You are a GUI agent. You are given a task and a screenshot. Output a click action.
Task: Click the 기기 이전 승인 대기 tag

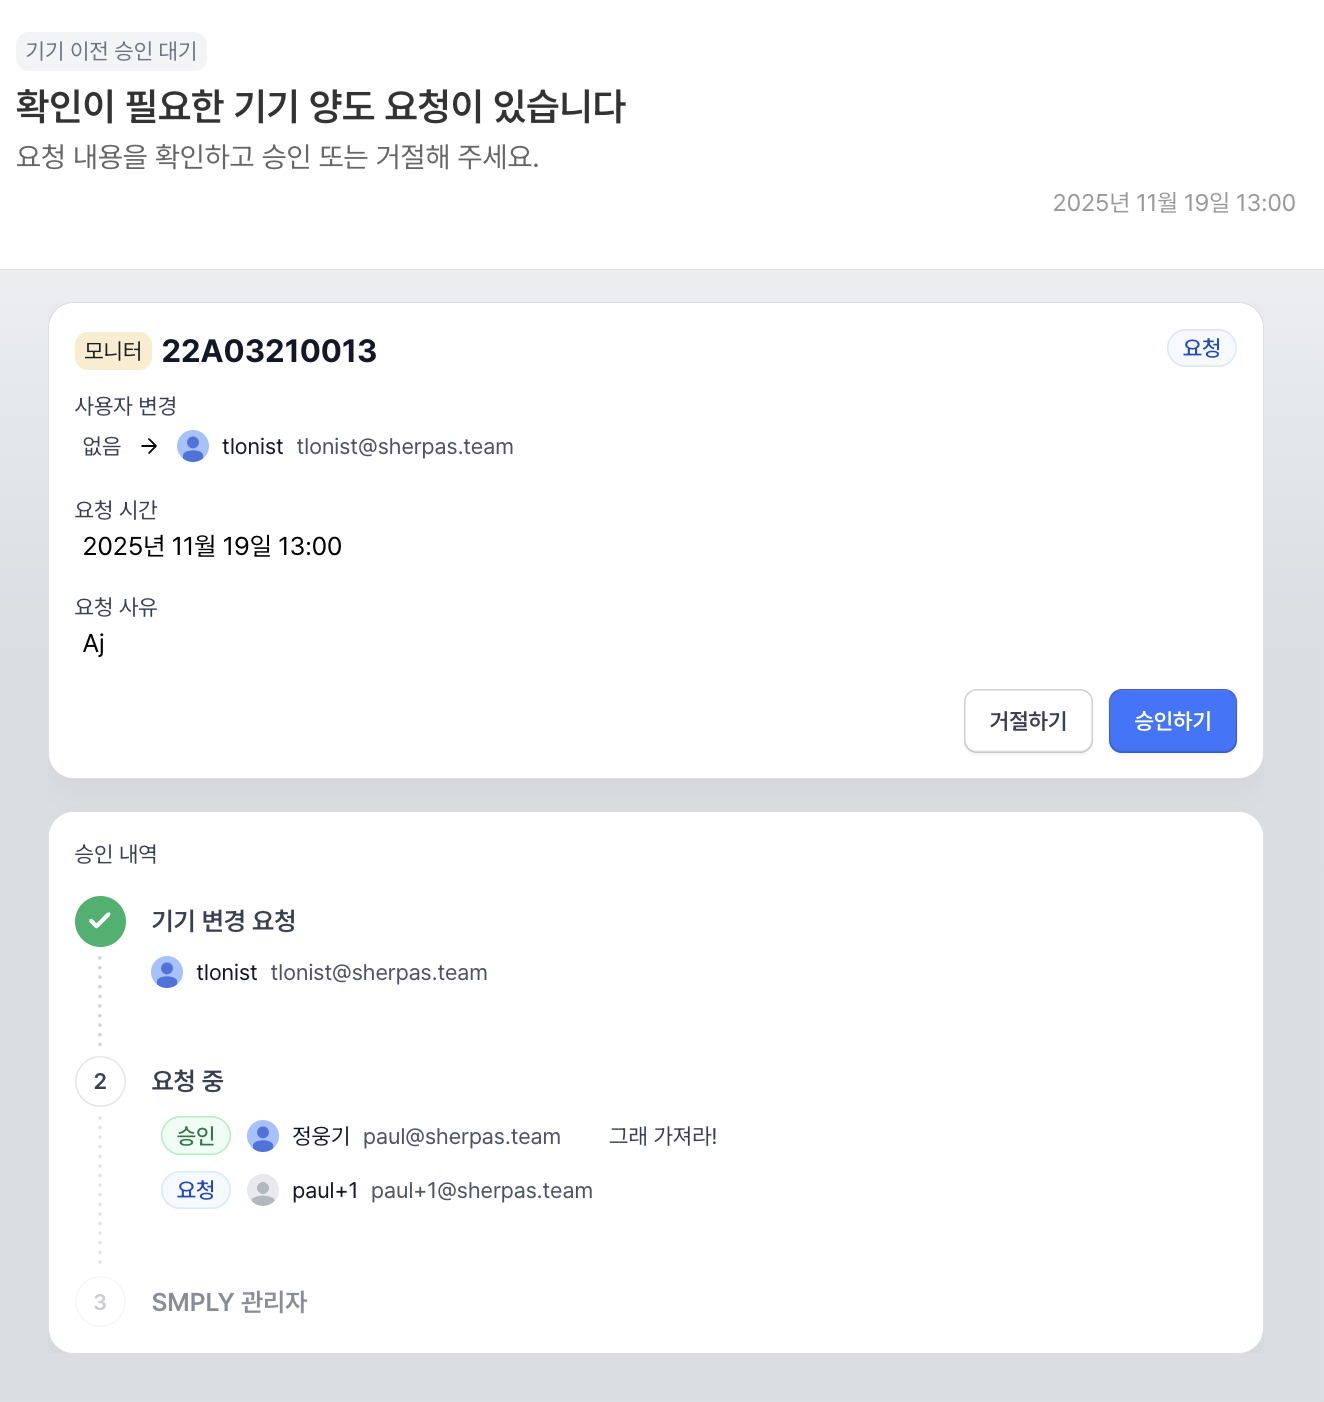(111, 51)
